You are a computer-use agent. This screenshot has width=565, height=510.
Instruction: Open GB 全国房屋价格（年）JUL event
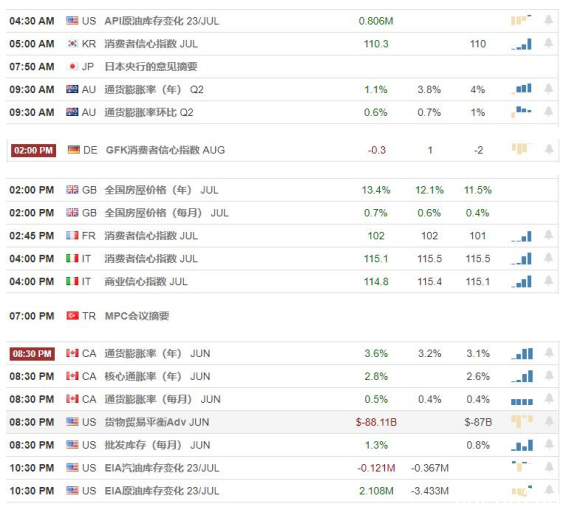tap(161, 190)
